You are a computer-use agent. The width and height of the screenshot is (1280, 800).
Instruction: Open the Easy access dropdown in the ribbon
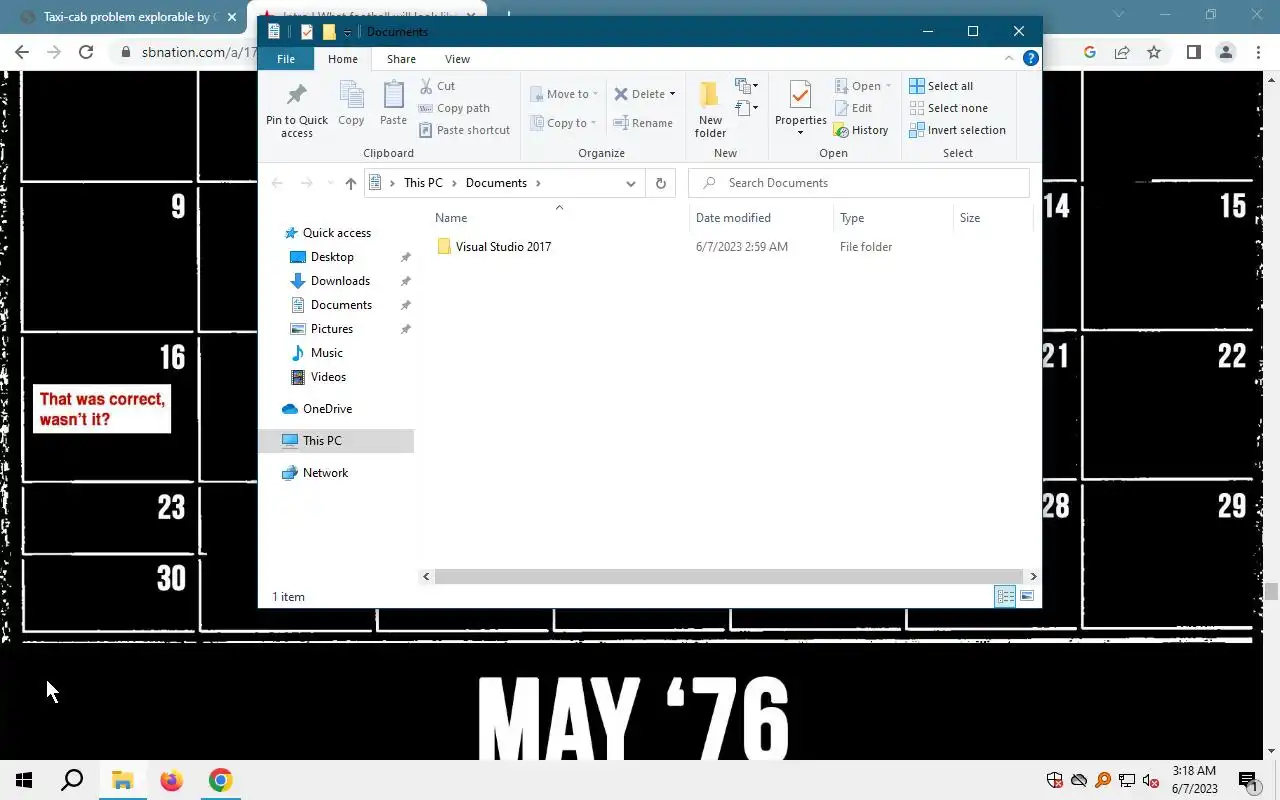tap(746, 107)
